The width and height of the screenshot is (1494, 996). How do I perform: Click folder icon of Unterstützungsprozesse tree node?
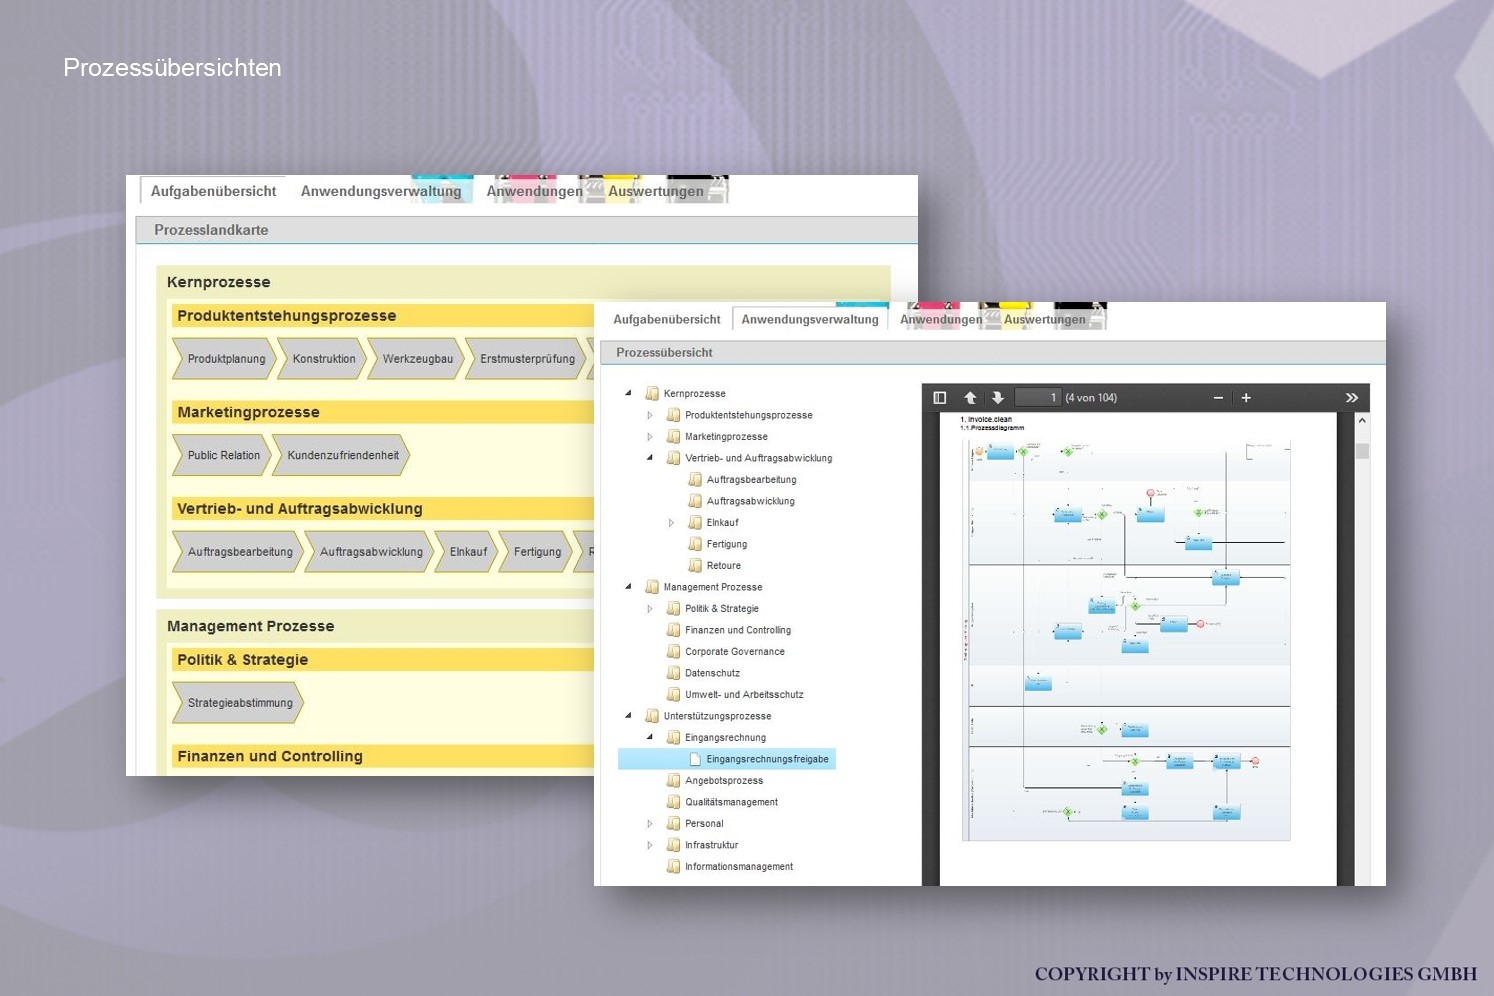[652, 716]
